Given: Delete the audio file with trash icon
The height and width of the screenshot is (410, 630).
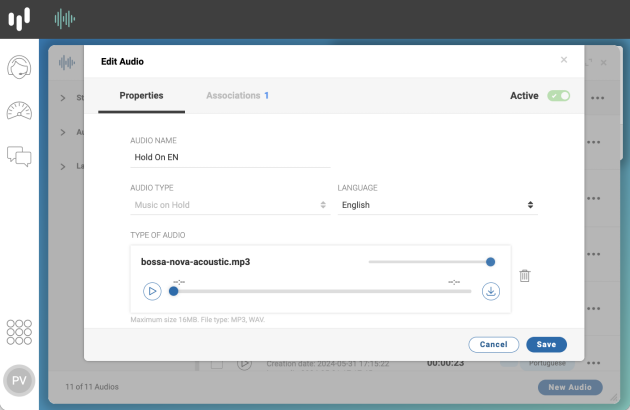Looking at the screenshot, I should [524, 276].
